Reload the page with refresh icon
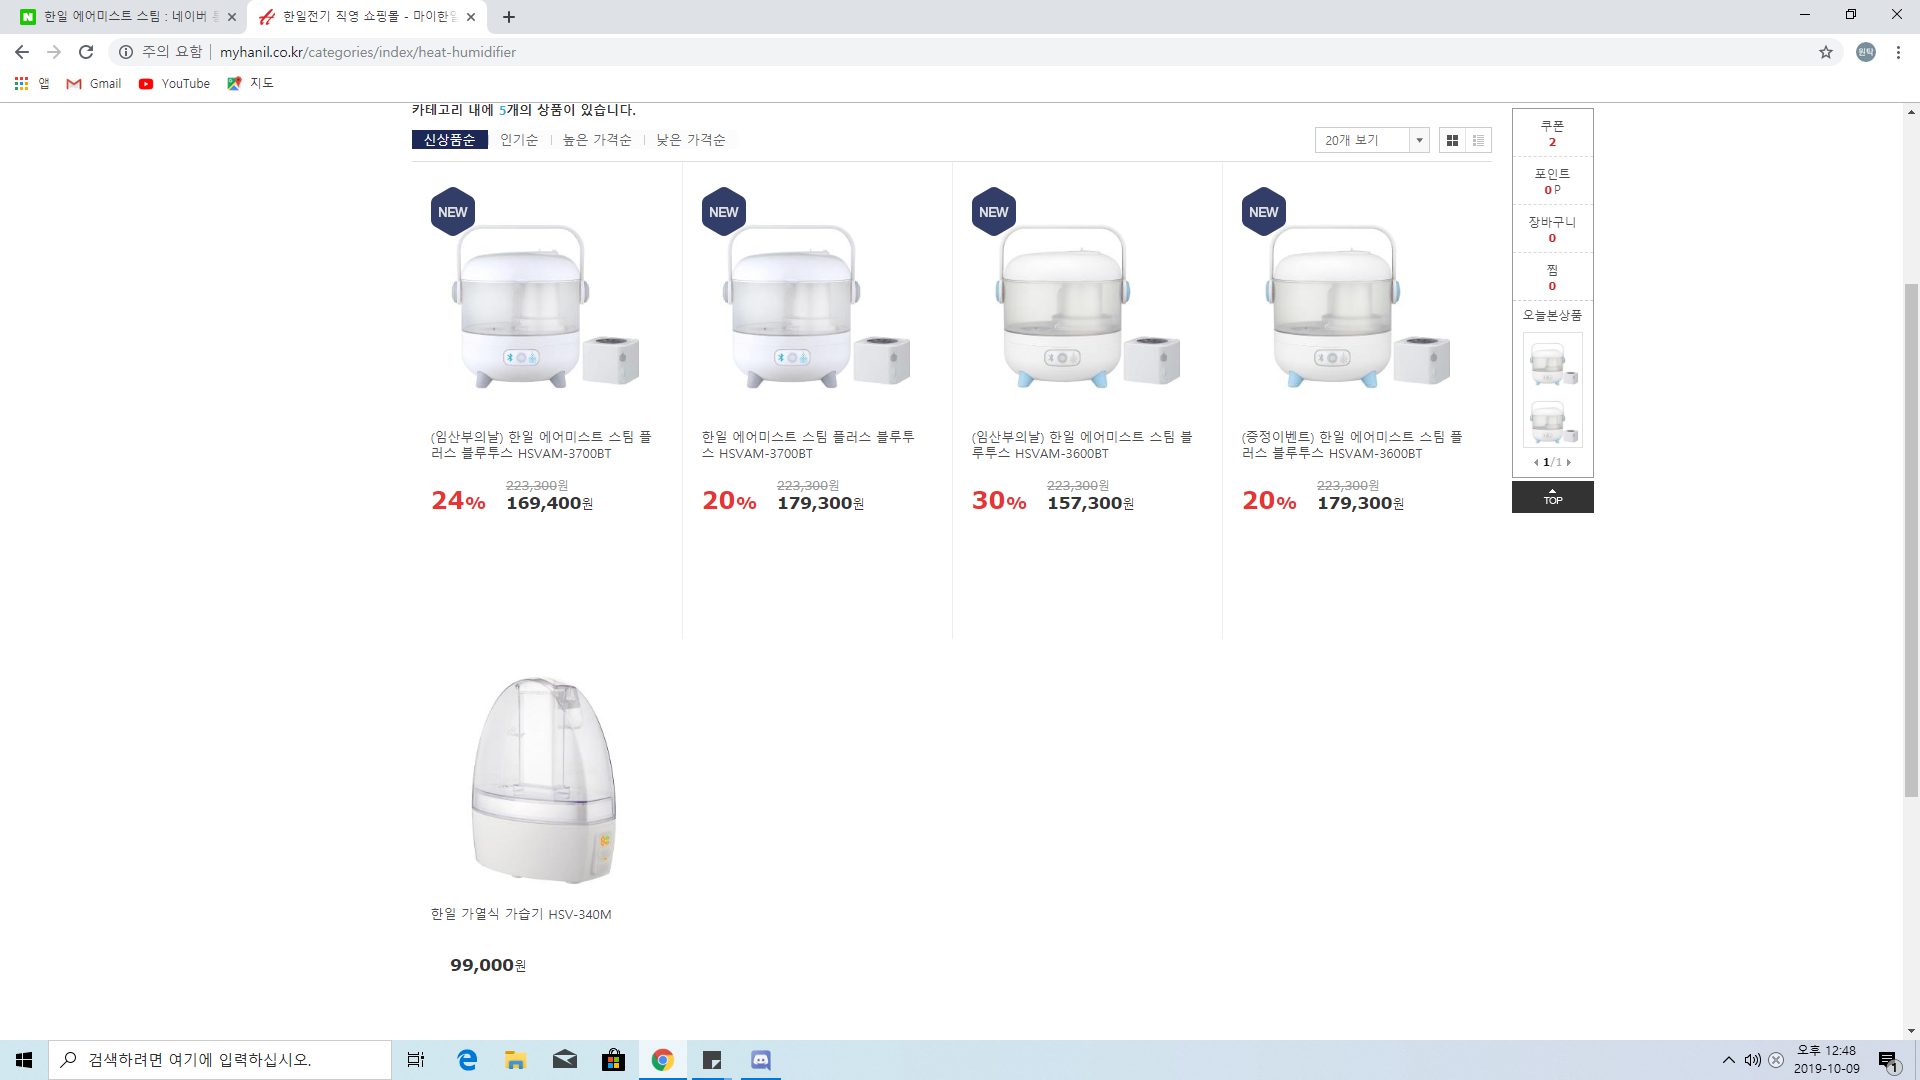The width and height of the screenshot is (1920, 1080). point(86,52)
